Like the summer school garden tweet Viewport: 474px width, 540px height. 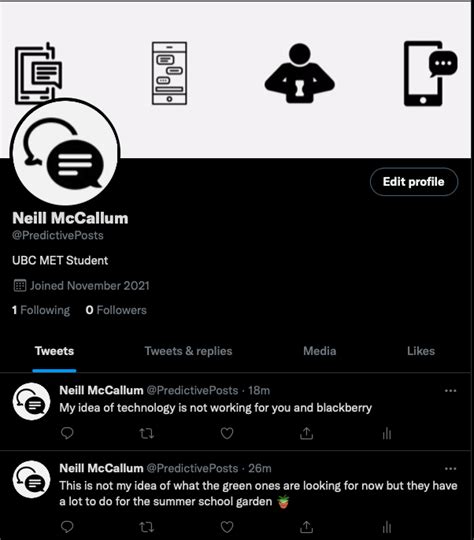tap(227, 527)
